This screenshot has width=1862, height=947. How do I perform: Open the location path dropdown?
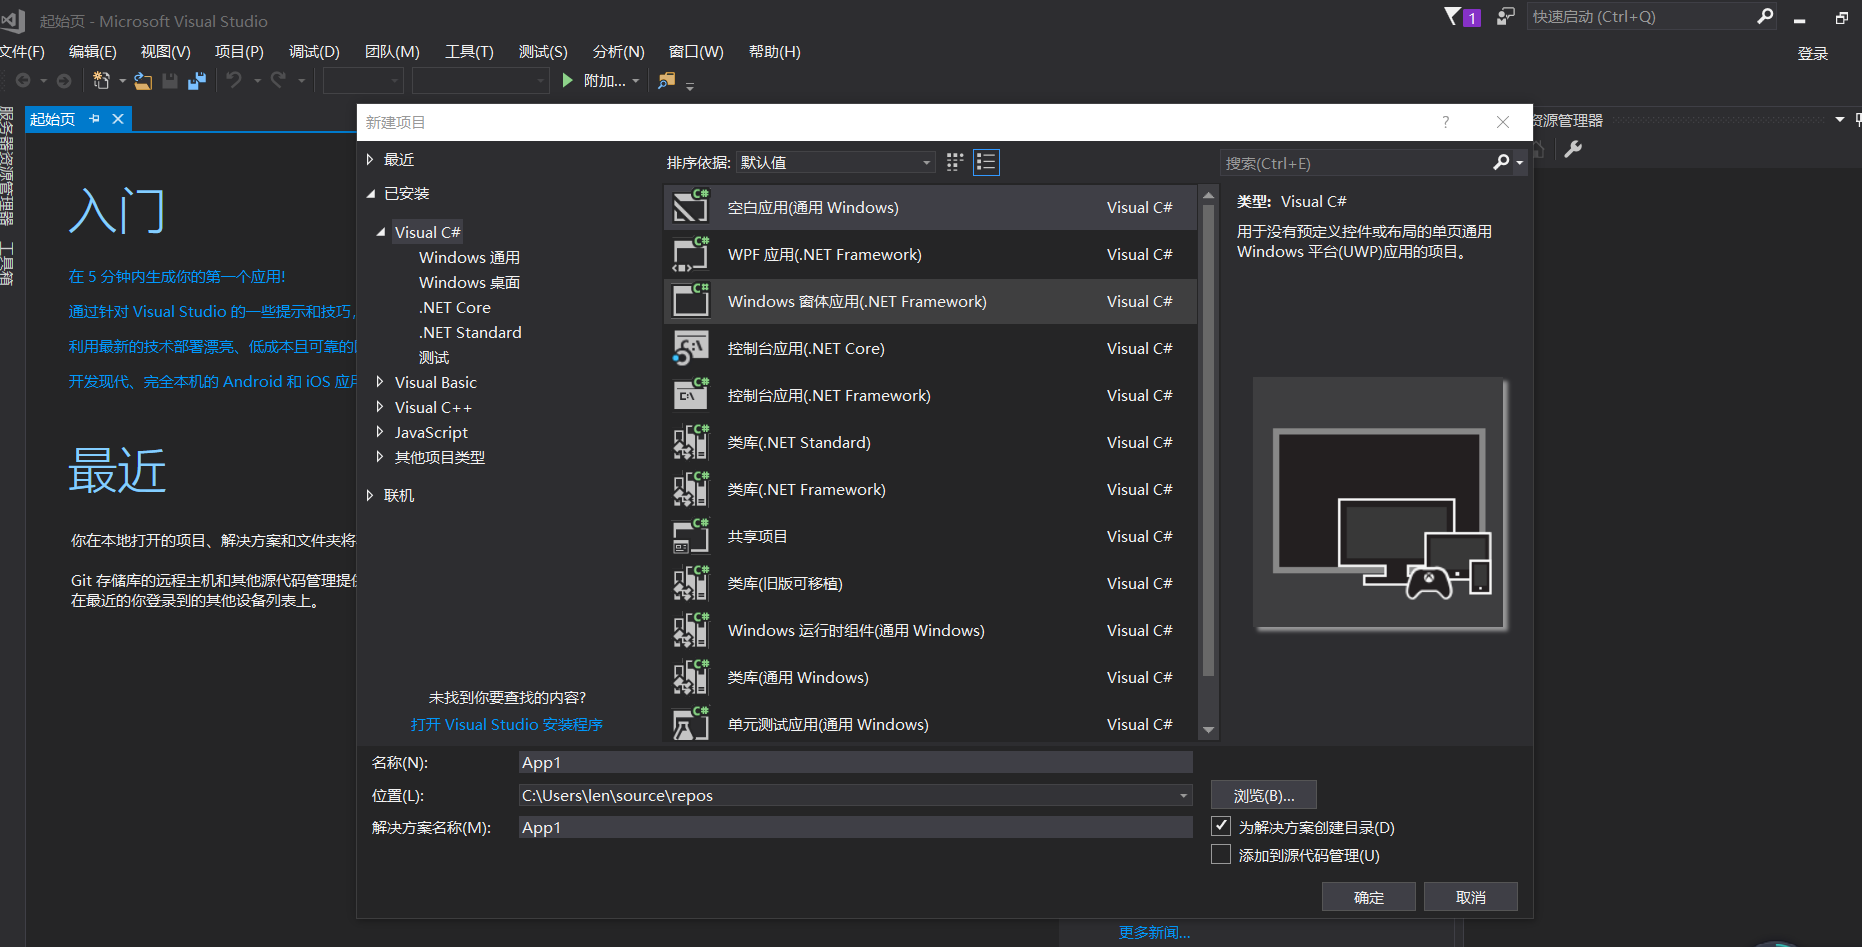(1184, 795)
